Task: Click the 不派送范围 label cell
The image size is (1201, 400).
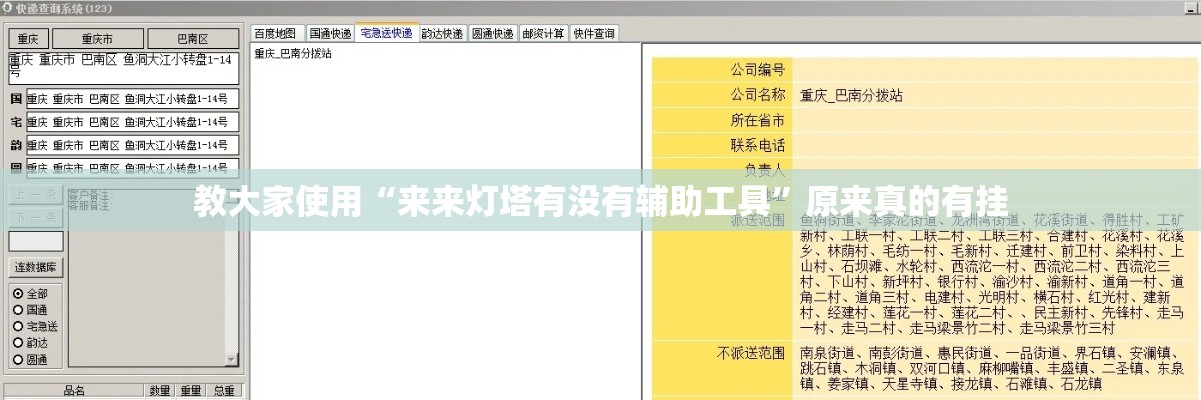Action: click(x=722, y=367)
